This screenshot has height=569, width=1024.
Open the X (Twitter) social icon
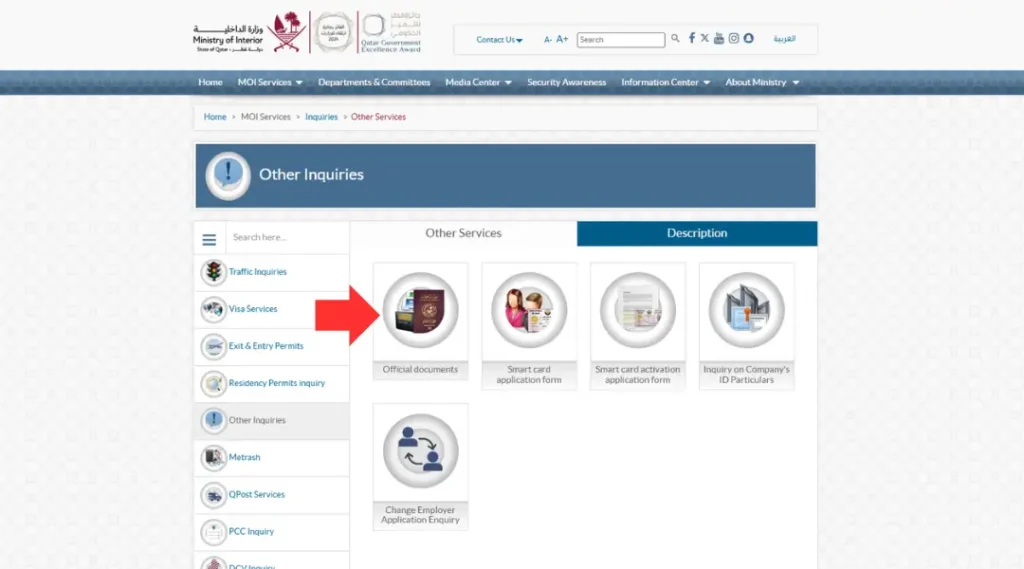coord(705,39)
